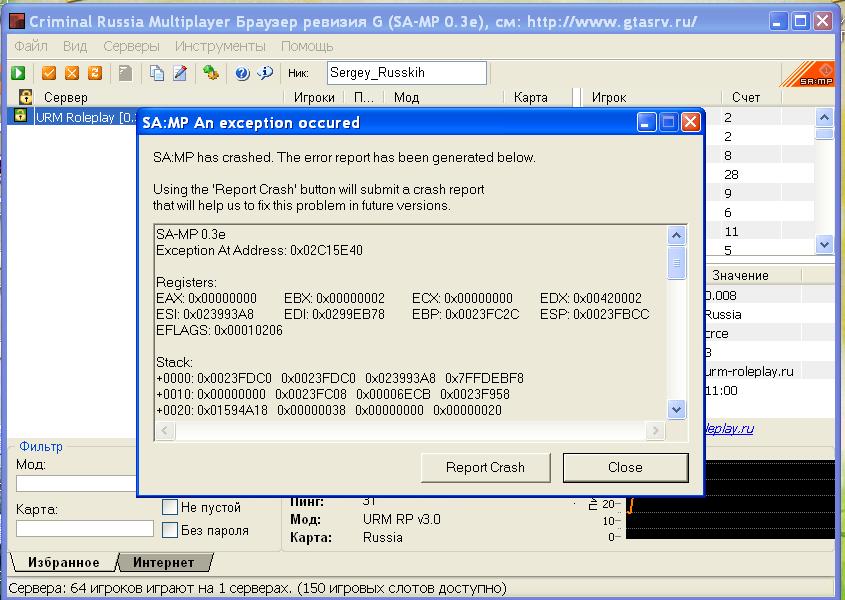
Task: Click the score value 28
Action: [731, 175]
